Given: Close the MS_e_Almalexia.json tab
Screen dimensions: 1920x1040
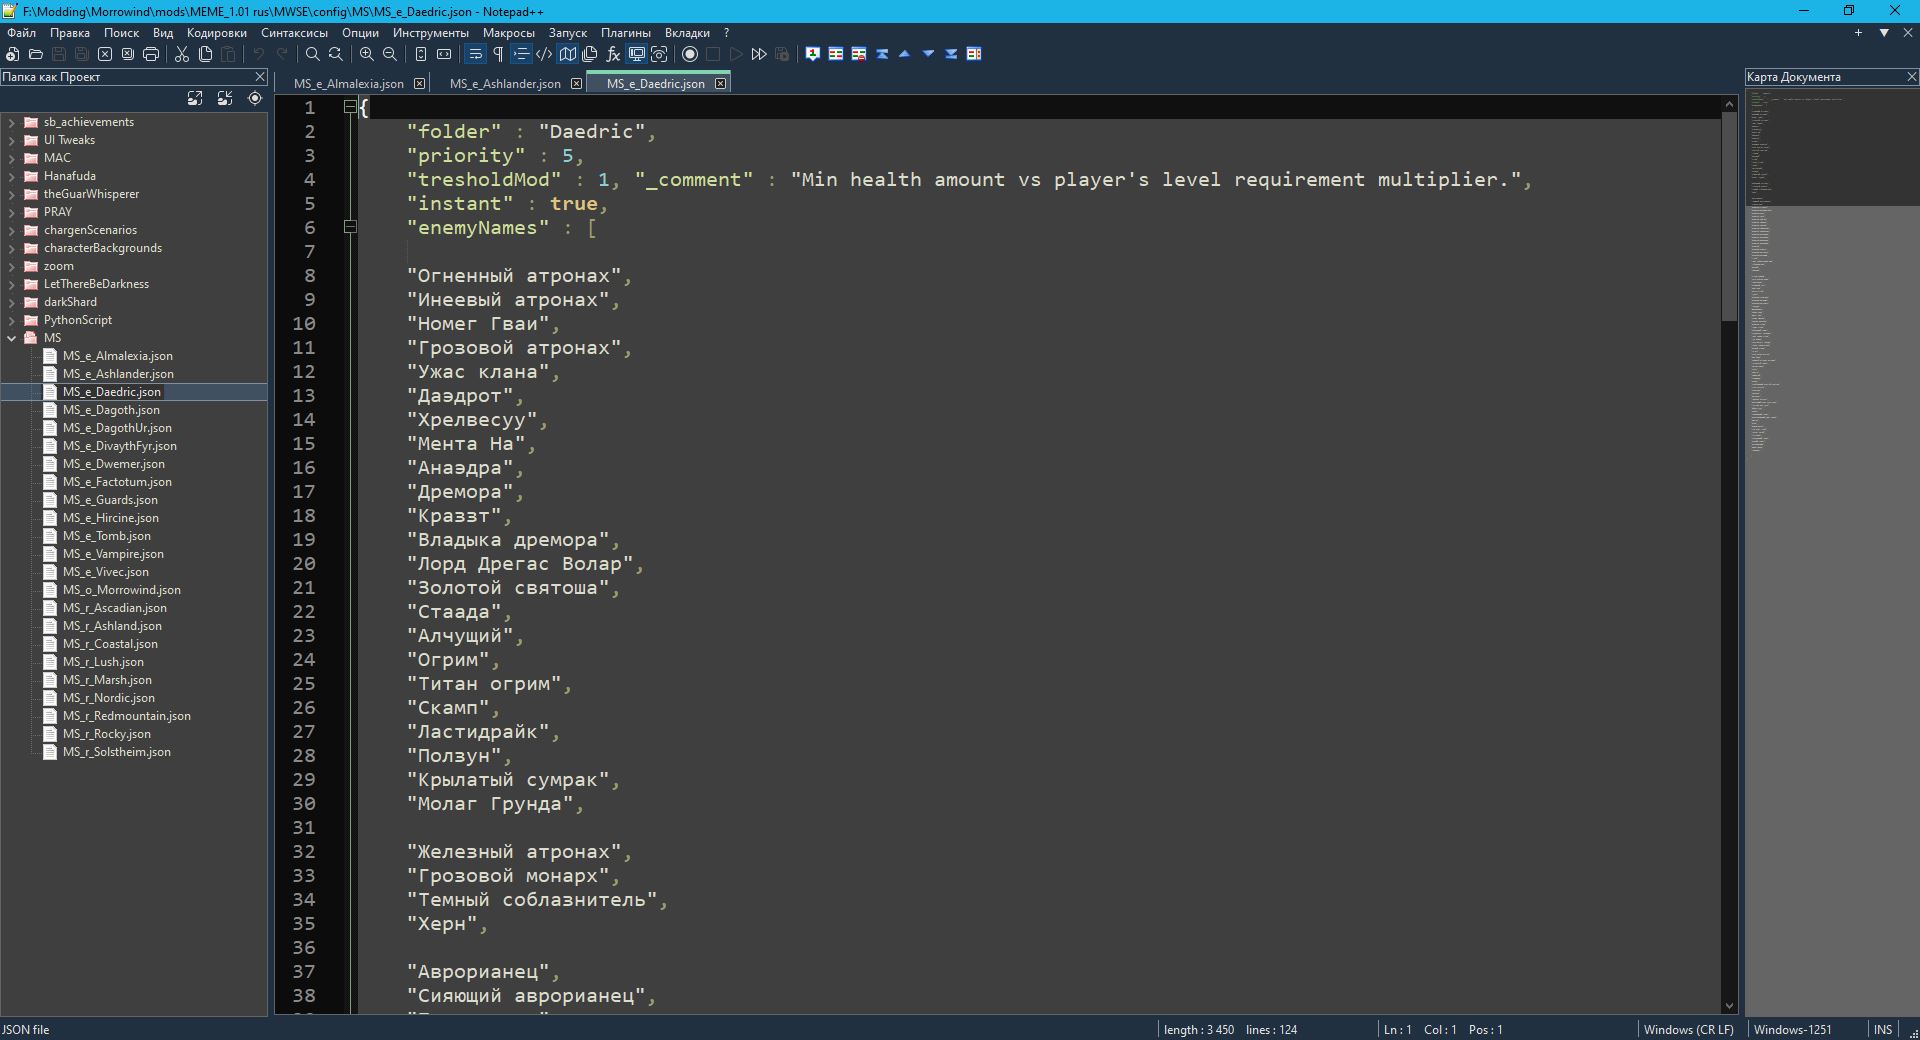Looking at the screenshot, I should click(x=419, y=84).
